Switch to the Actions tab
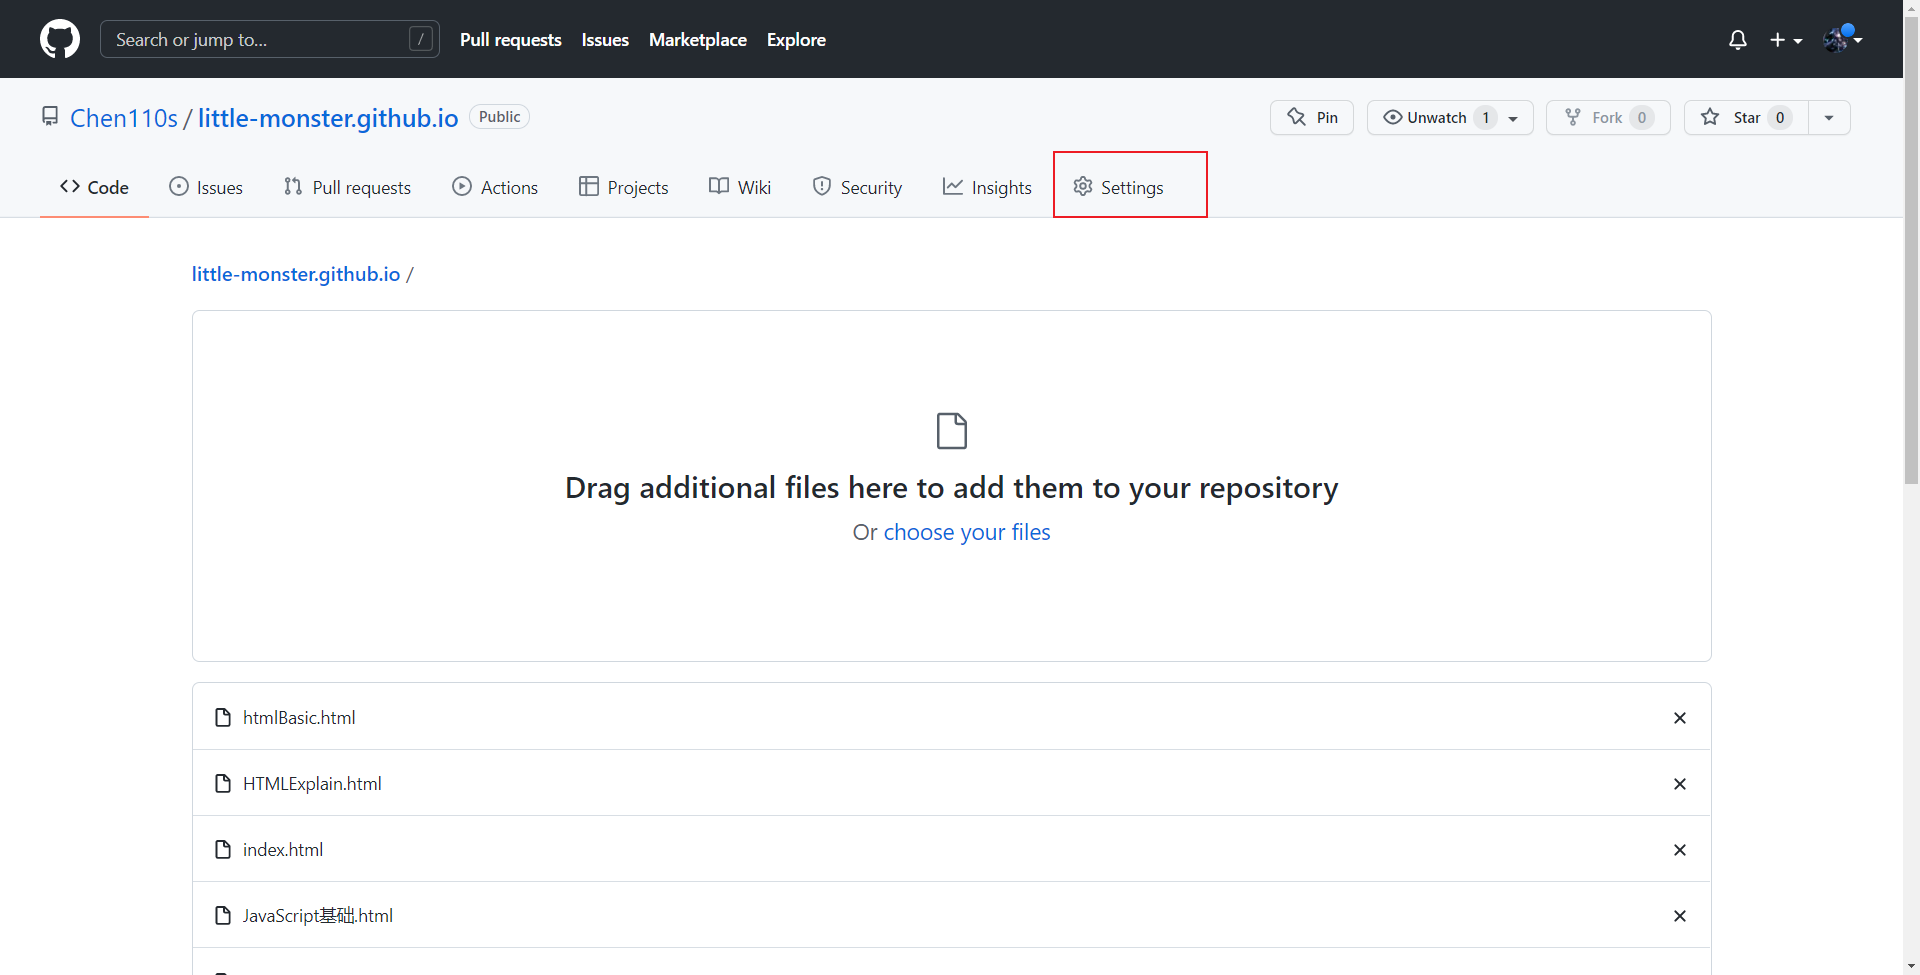This screenshot has height=975, width=1920. 495,187
